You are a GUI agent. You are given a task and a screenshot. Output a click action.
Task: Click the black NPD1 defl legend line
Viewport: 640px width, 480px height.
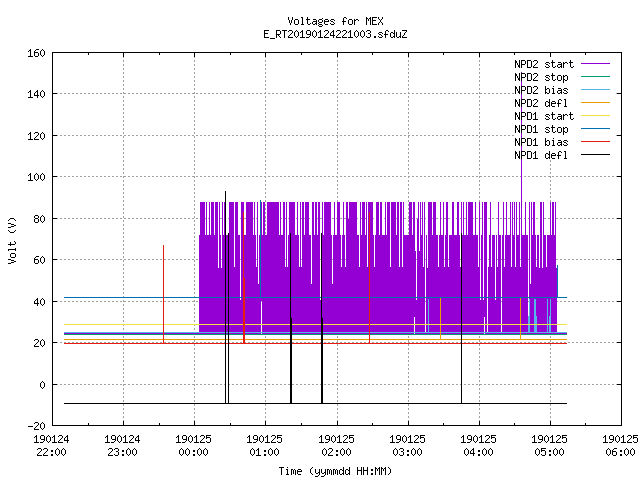(596, 155)
